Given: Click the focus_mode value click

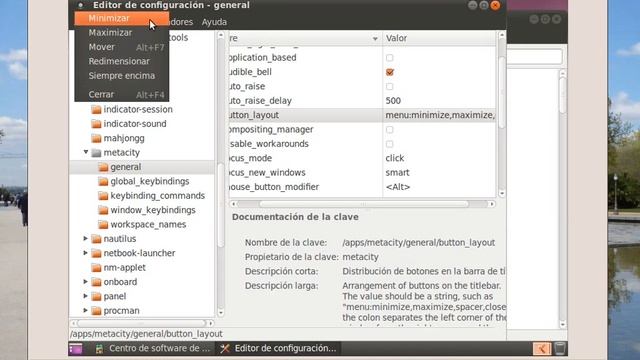Looking at the screenshot, I should [x=395, y=158].
